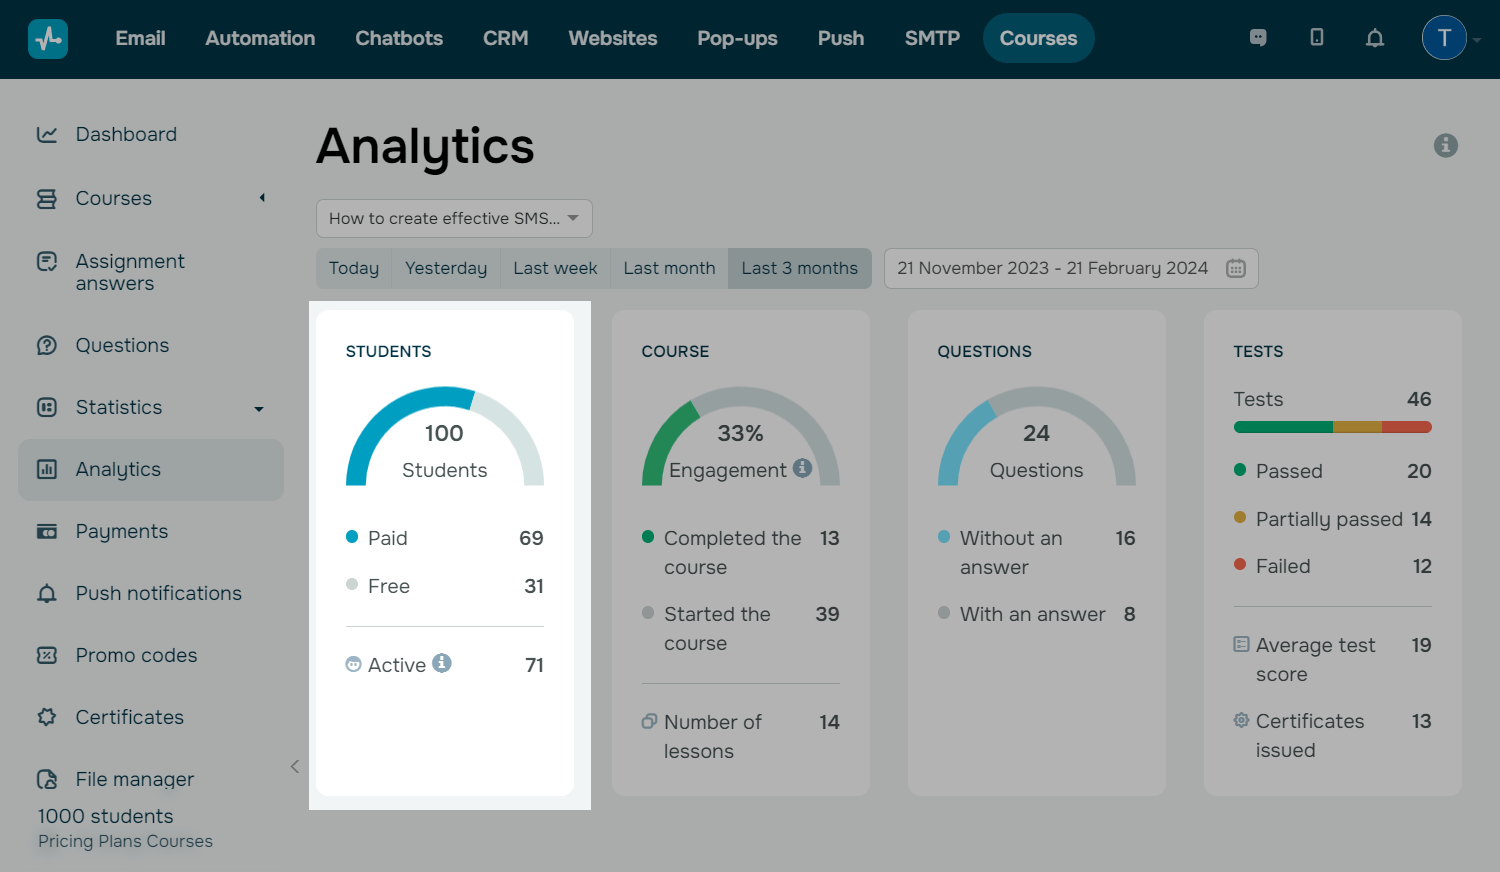Switch to the Chatbots tab
Screen dimensions: 1500x872
click(399, 38)
